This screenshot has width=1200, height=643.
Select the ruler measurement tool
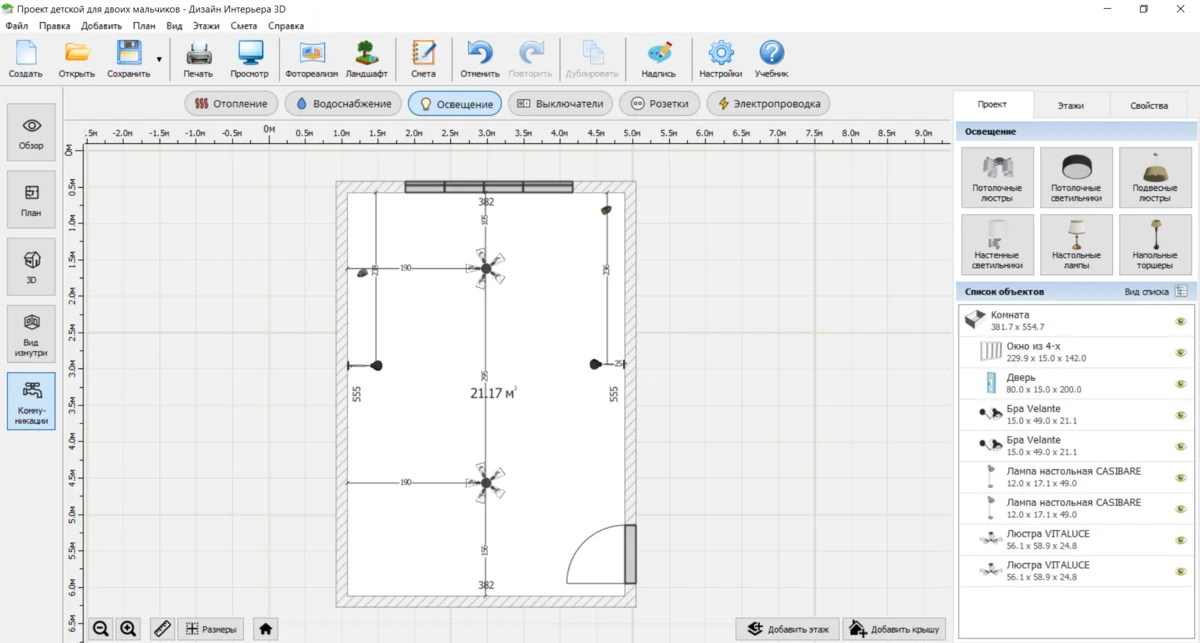(x=163, y=629)
